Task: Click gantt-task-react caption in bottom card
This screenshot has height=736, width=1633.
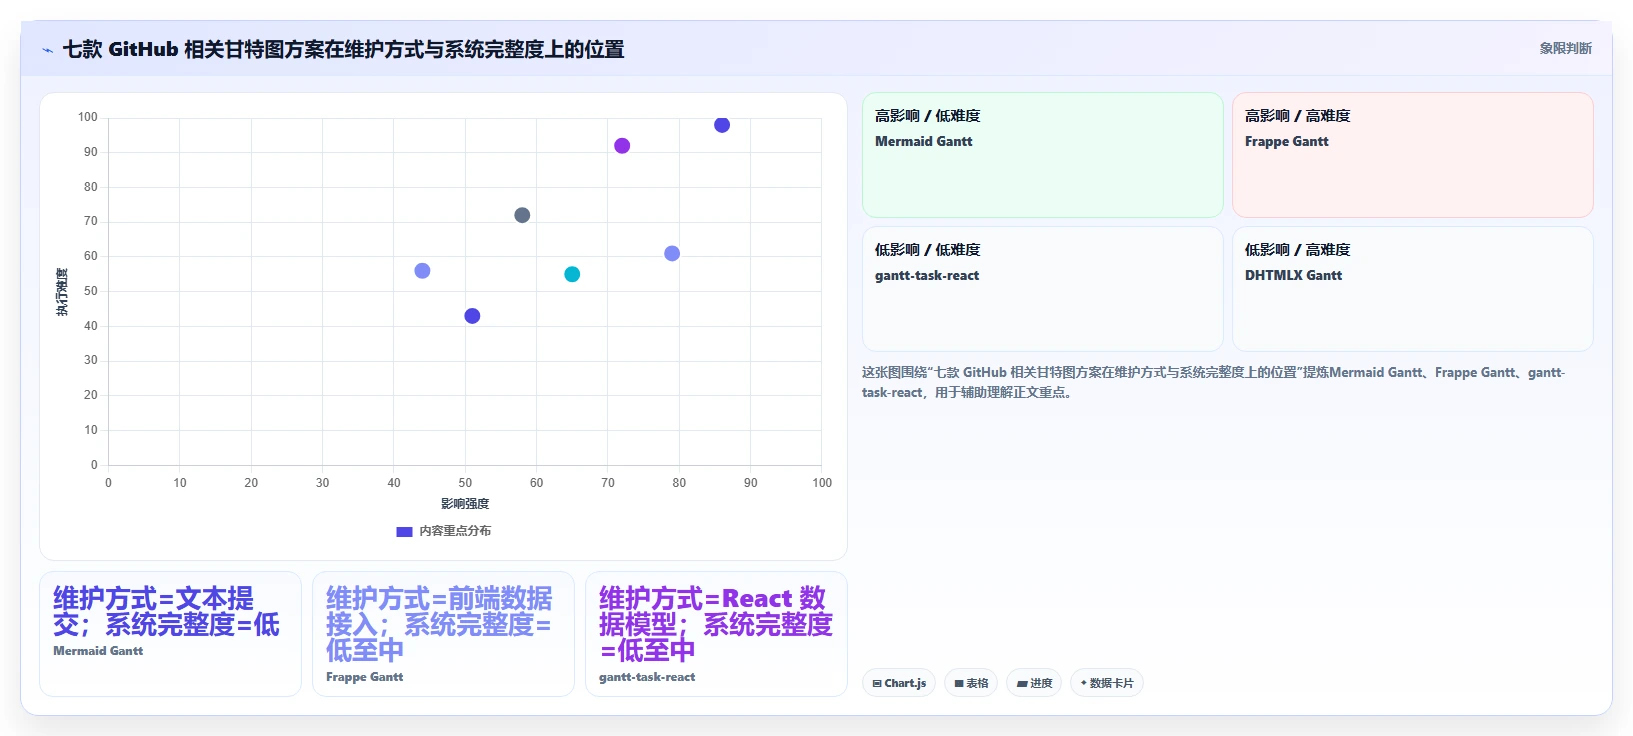Action: point(647,677)
